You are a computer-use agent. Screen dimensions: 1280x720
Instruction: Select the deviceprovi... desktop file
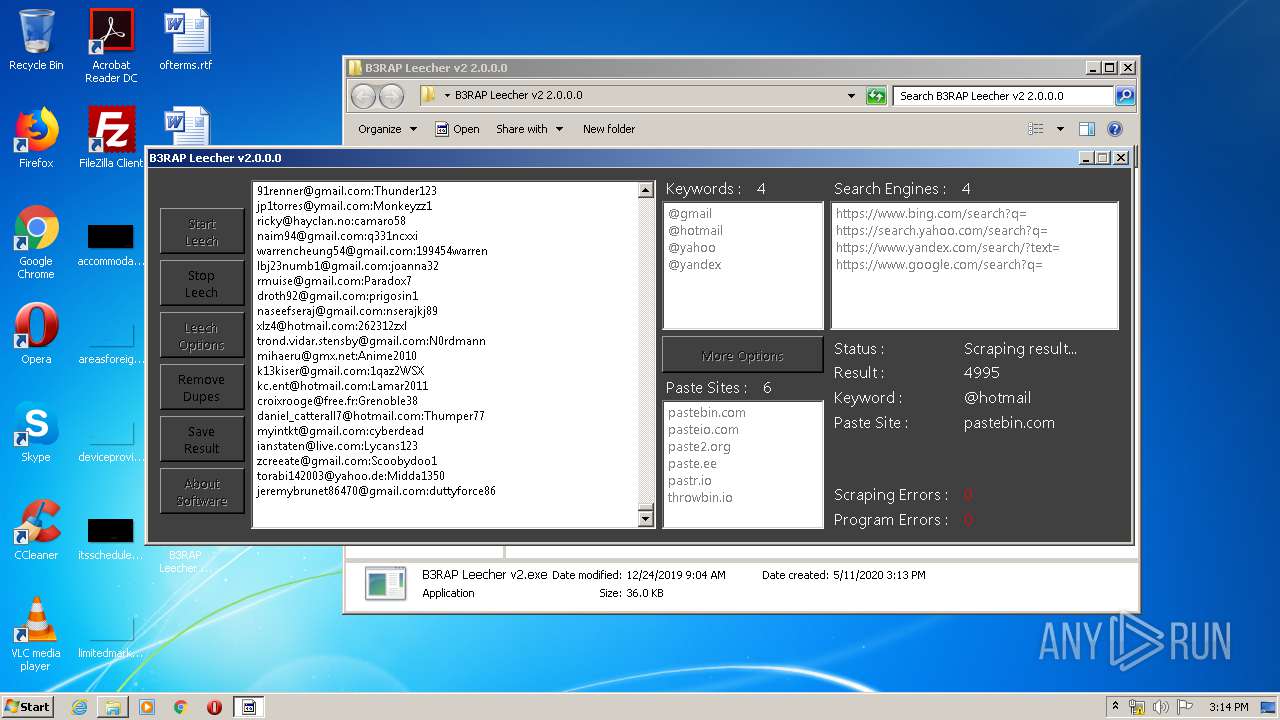pos(111,442)
